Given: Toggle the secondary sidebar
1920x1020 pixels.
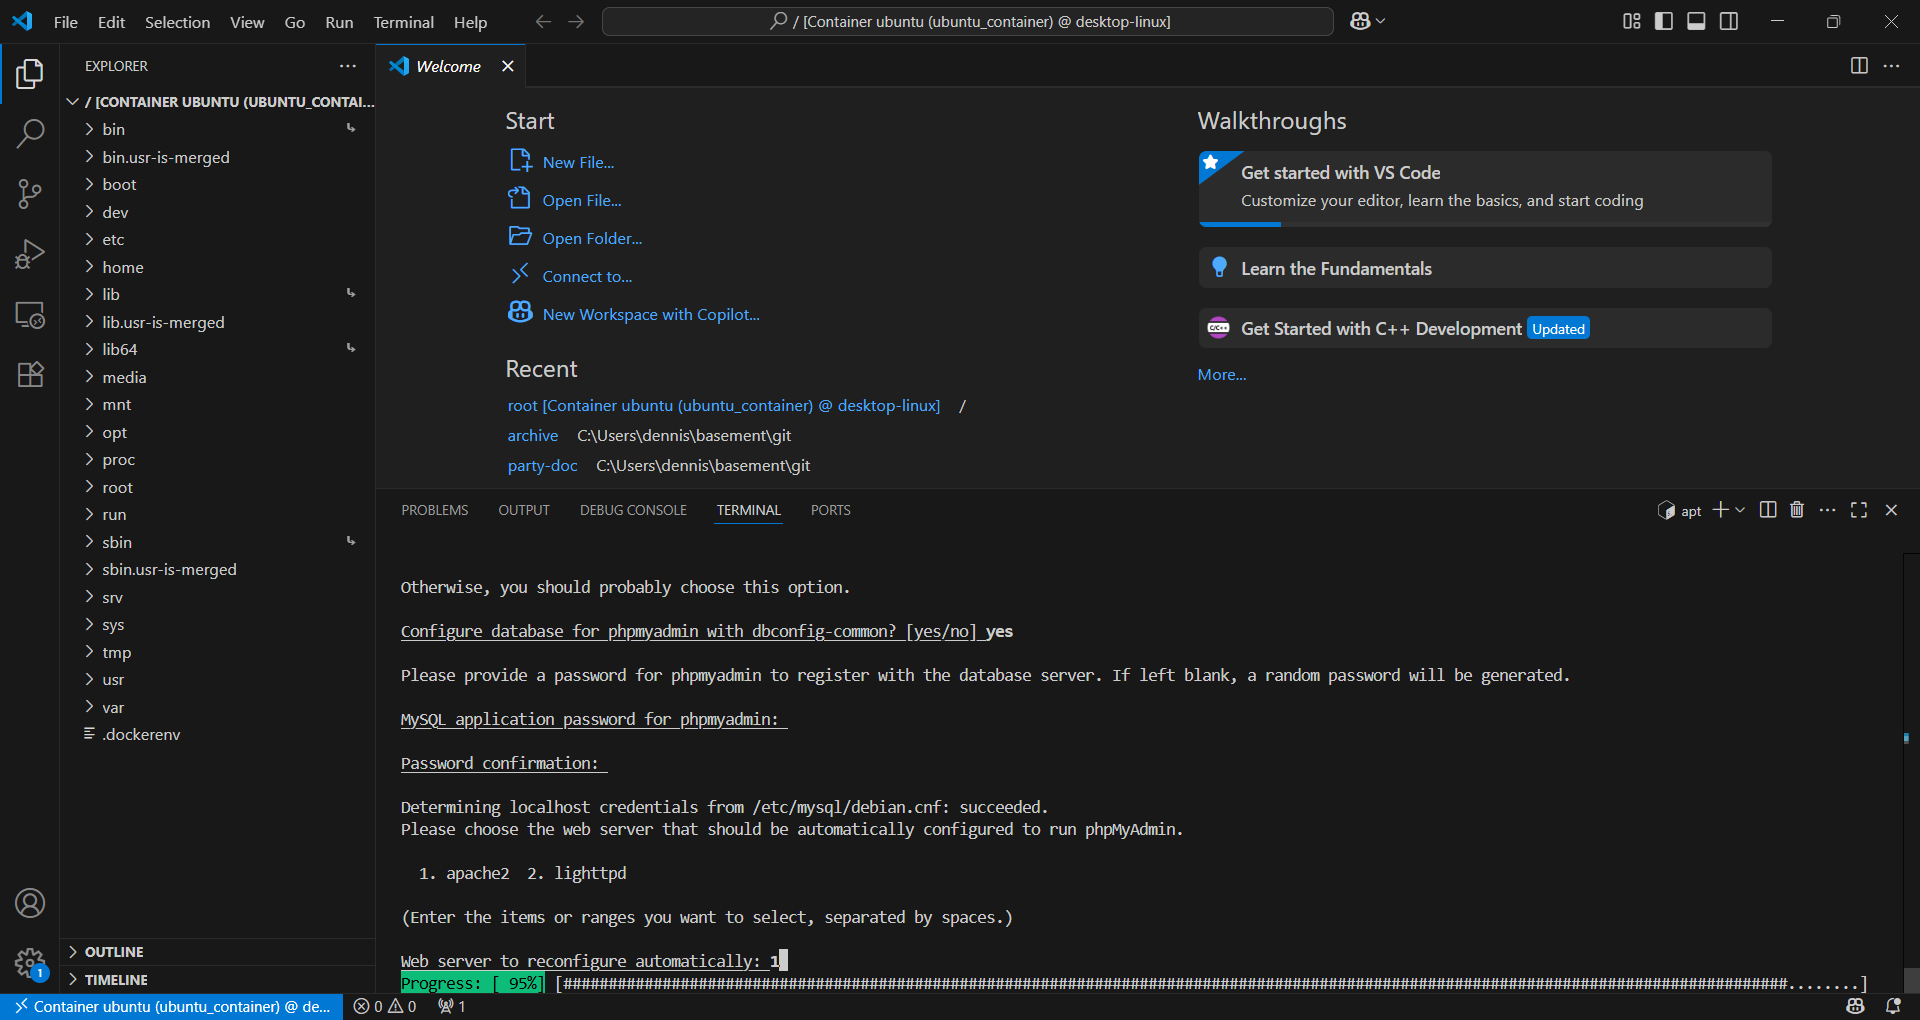Looking at the screenshot, I should pos(1728,20).
